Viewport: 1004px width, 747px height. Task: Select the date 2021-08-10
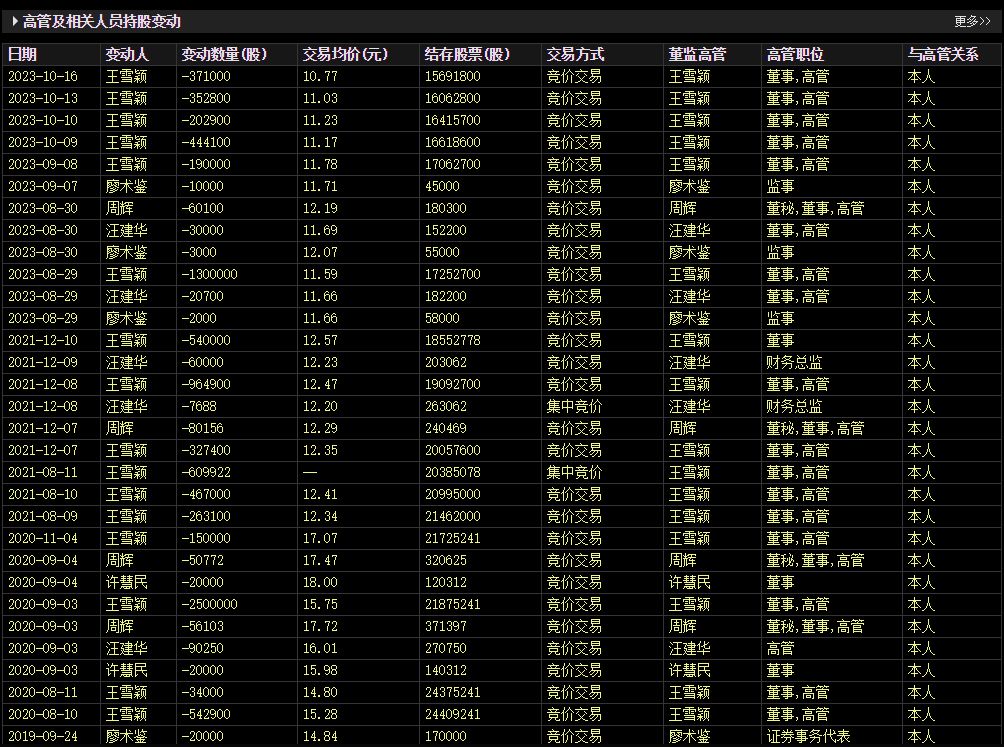point(43,494)
